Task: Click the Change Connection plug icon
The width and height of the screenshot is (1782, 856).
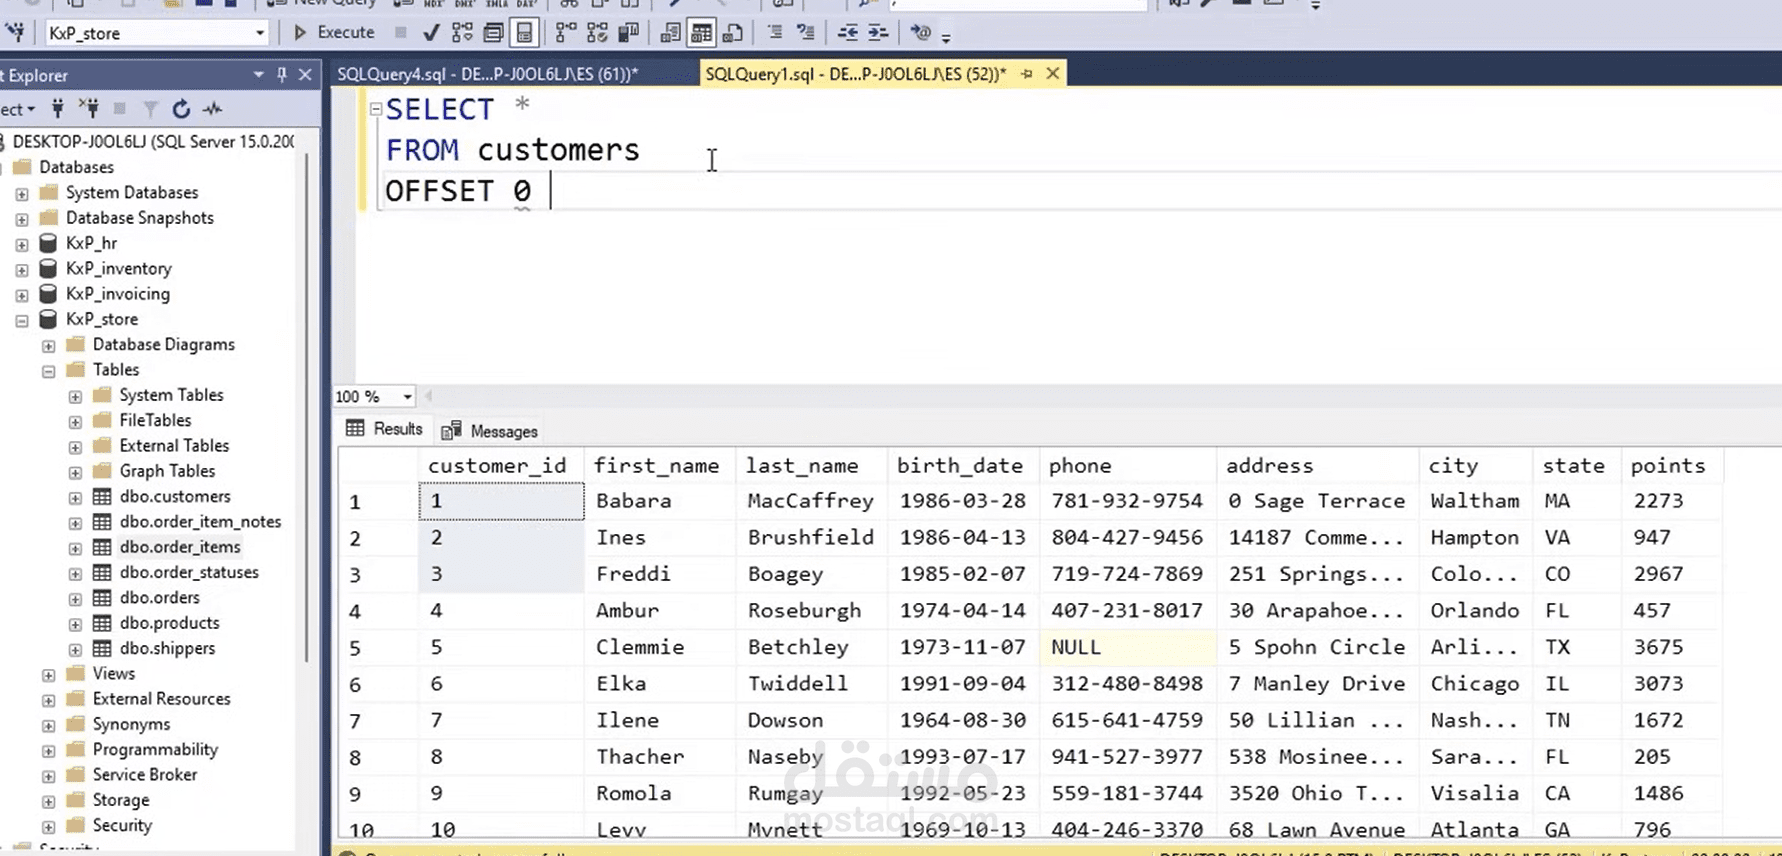Action: [16, 33]
